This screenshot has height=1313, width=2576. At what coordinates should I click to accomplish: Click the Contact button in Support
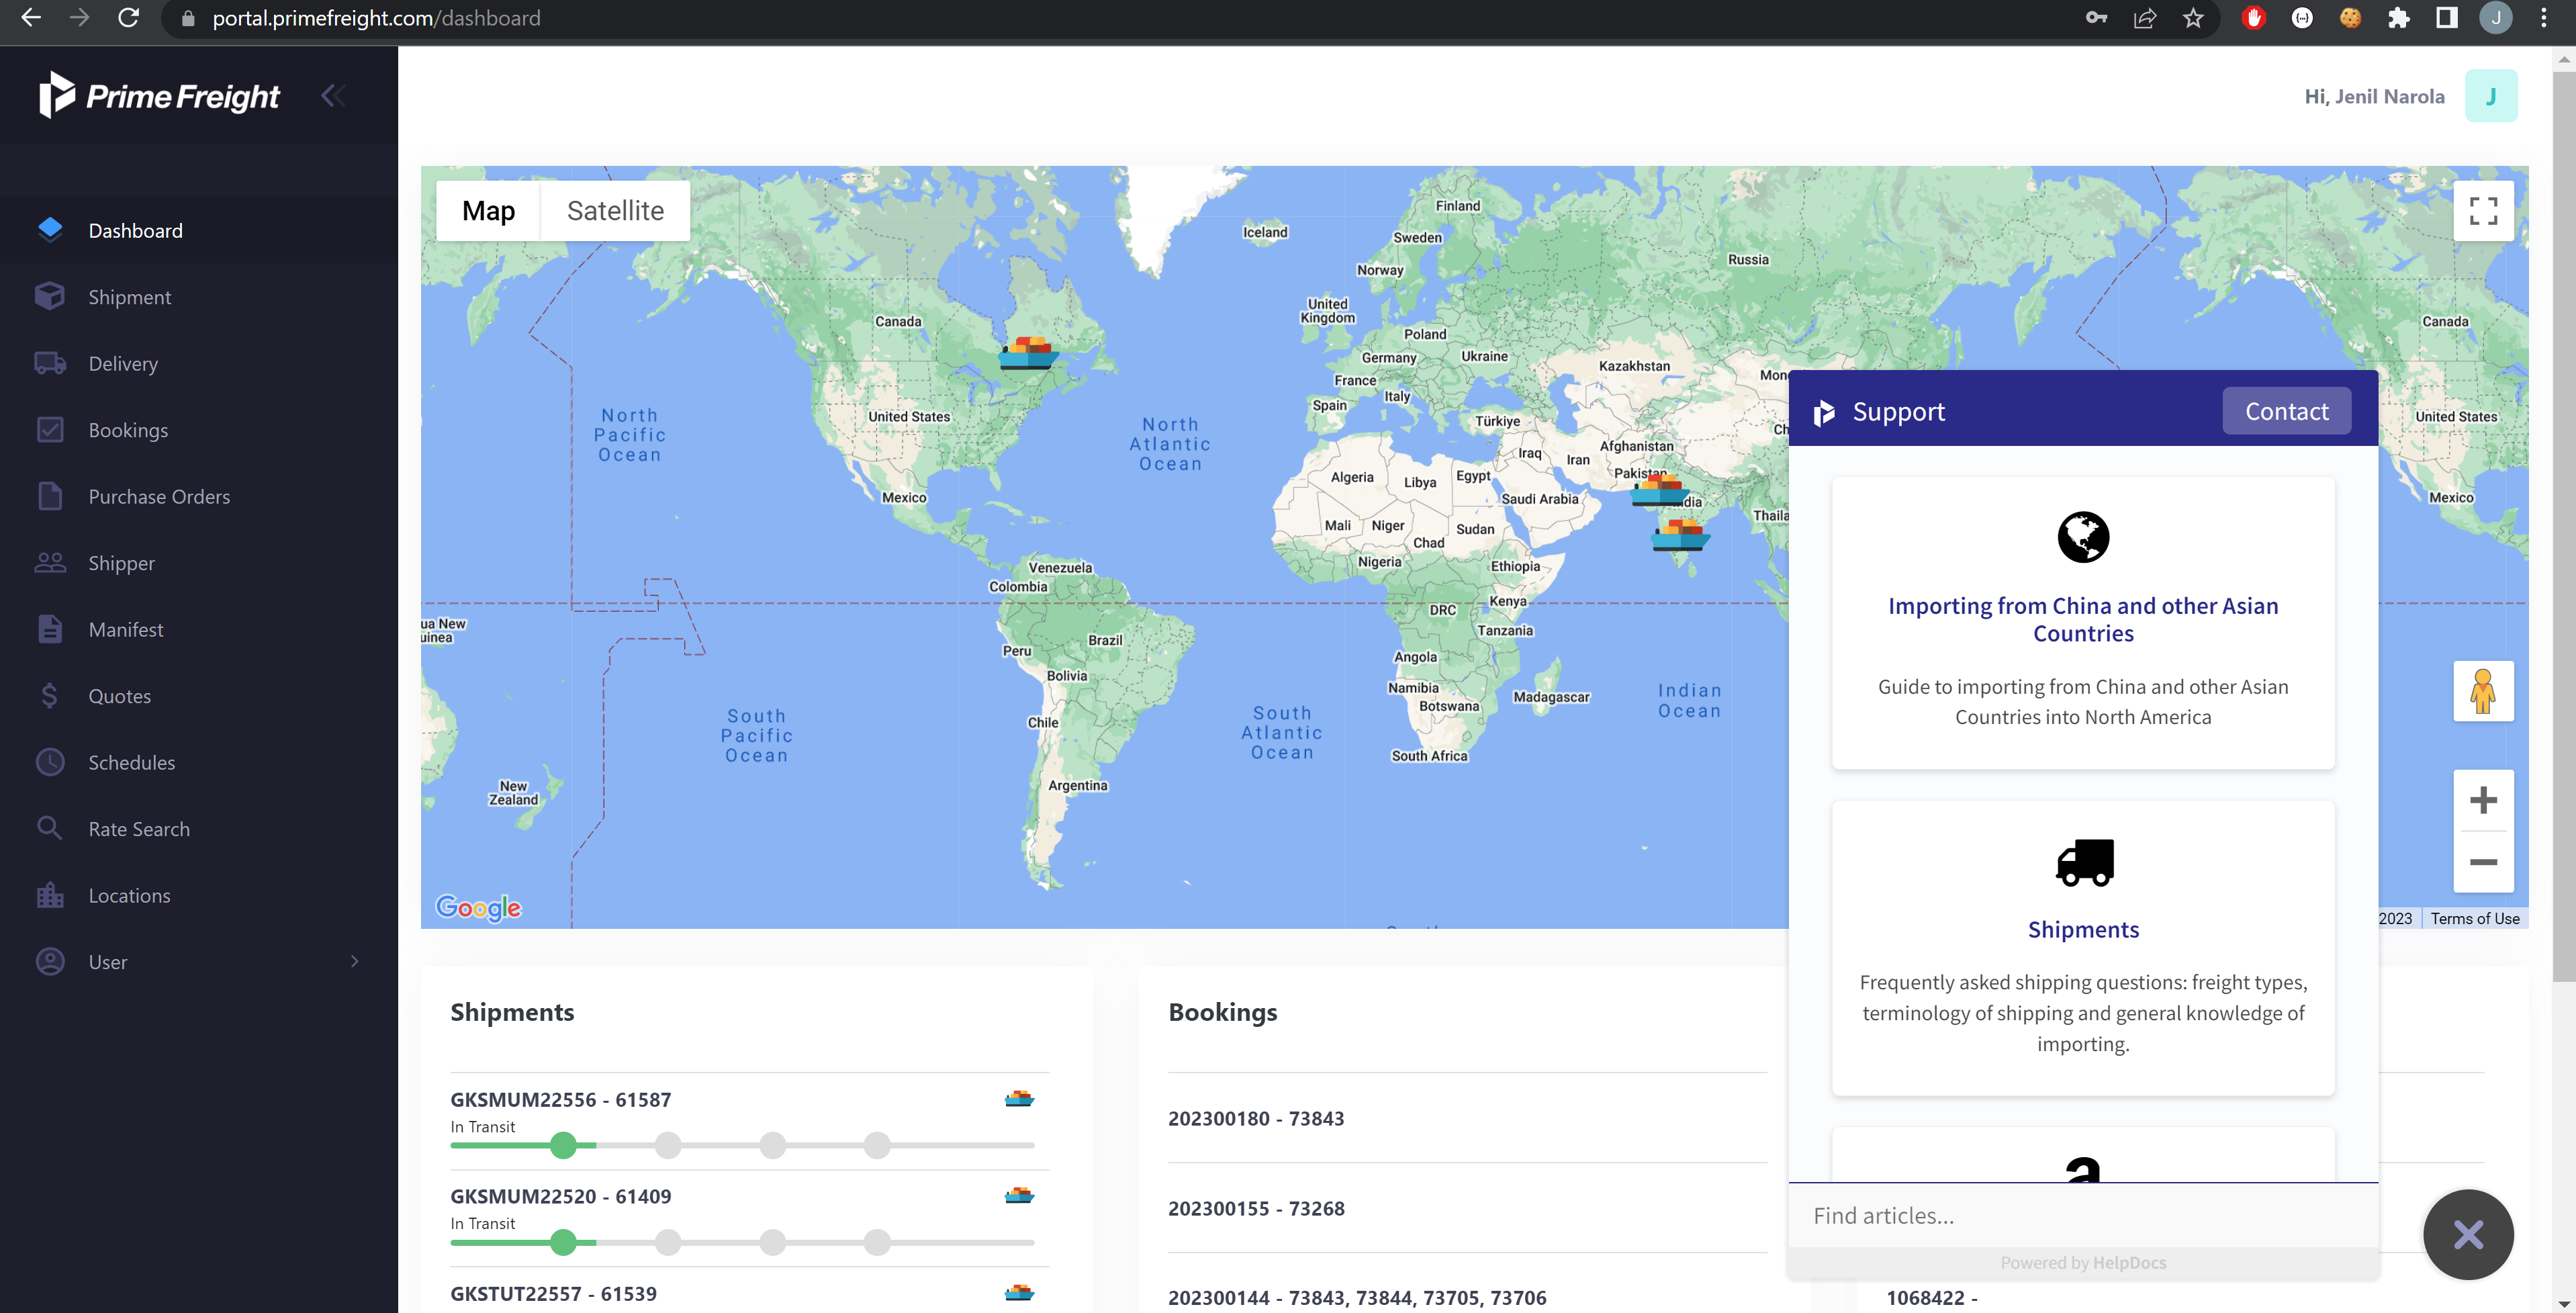coord(2286,411)
